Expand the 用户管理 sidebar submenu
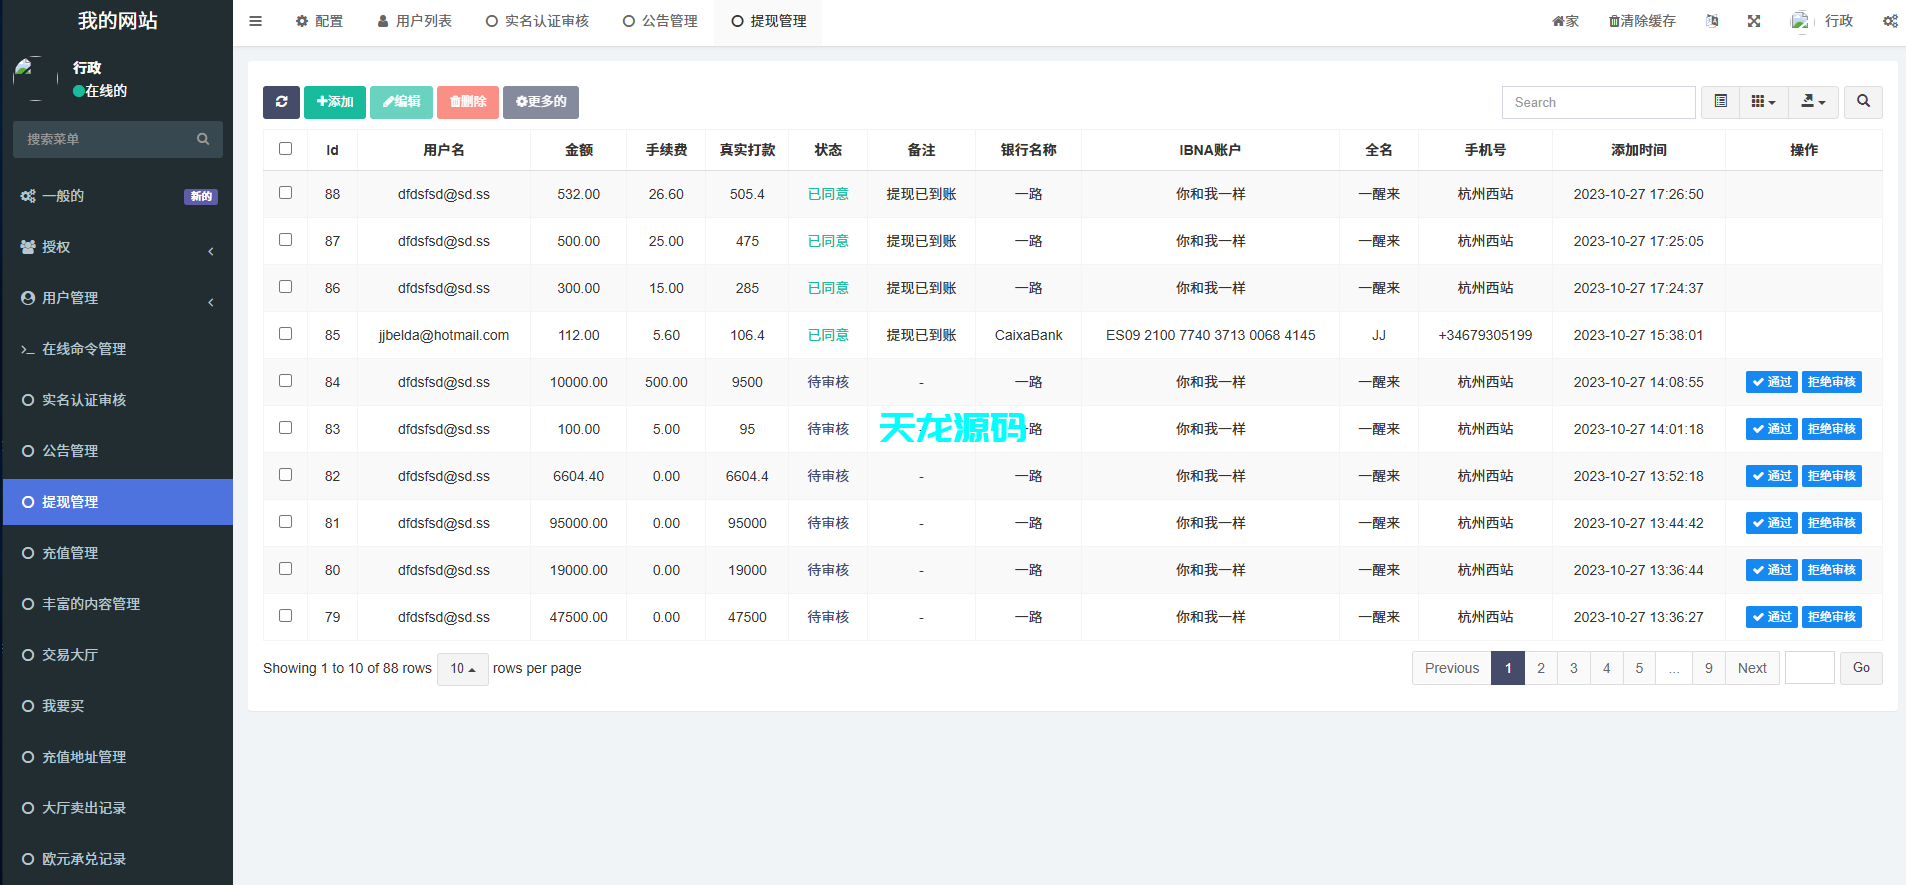The width and height of the screenshot is (1906, 885). point(118,298)
